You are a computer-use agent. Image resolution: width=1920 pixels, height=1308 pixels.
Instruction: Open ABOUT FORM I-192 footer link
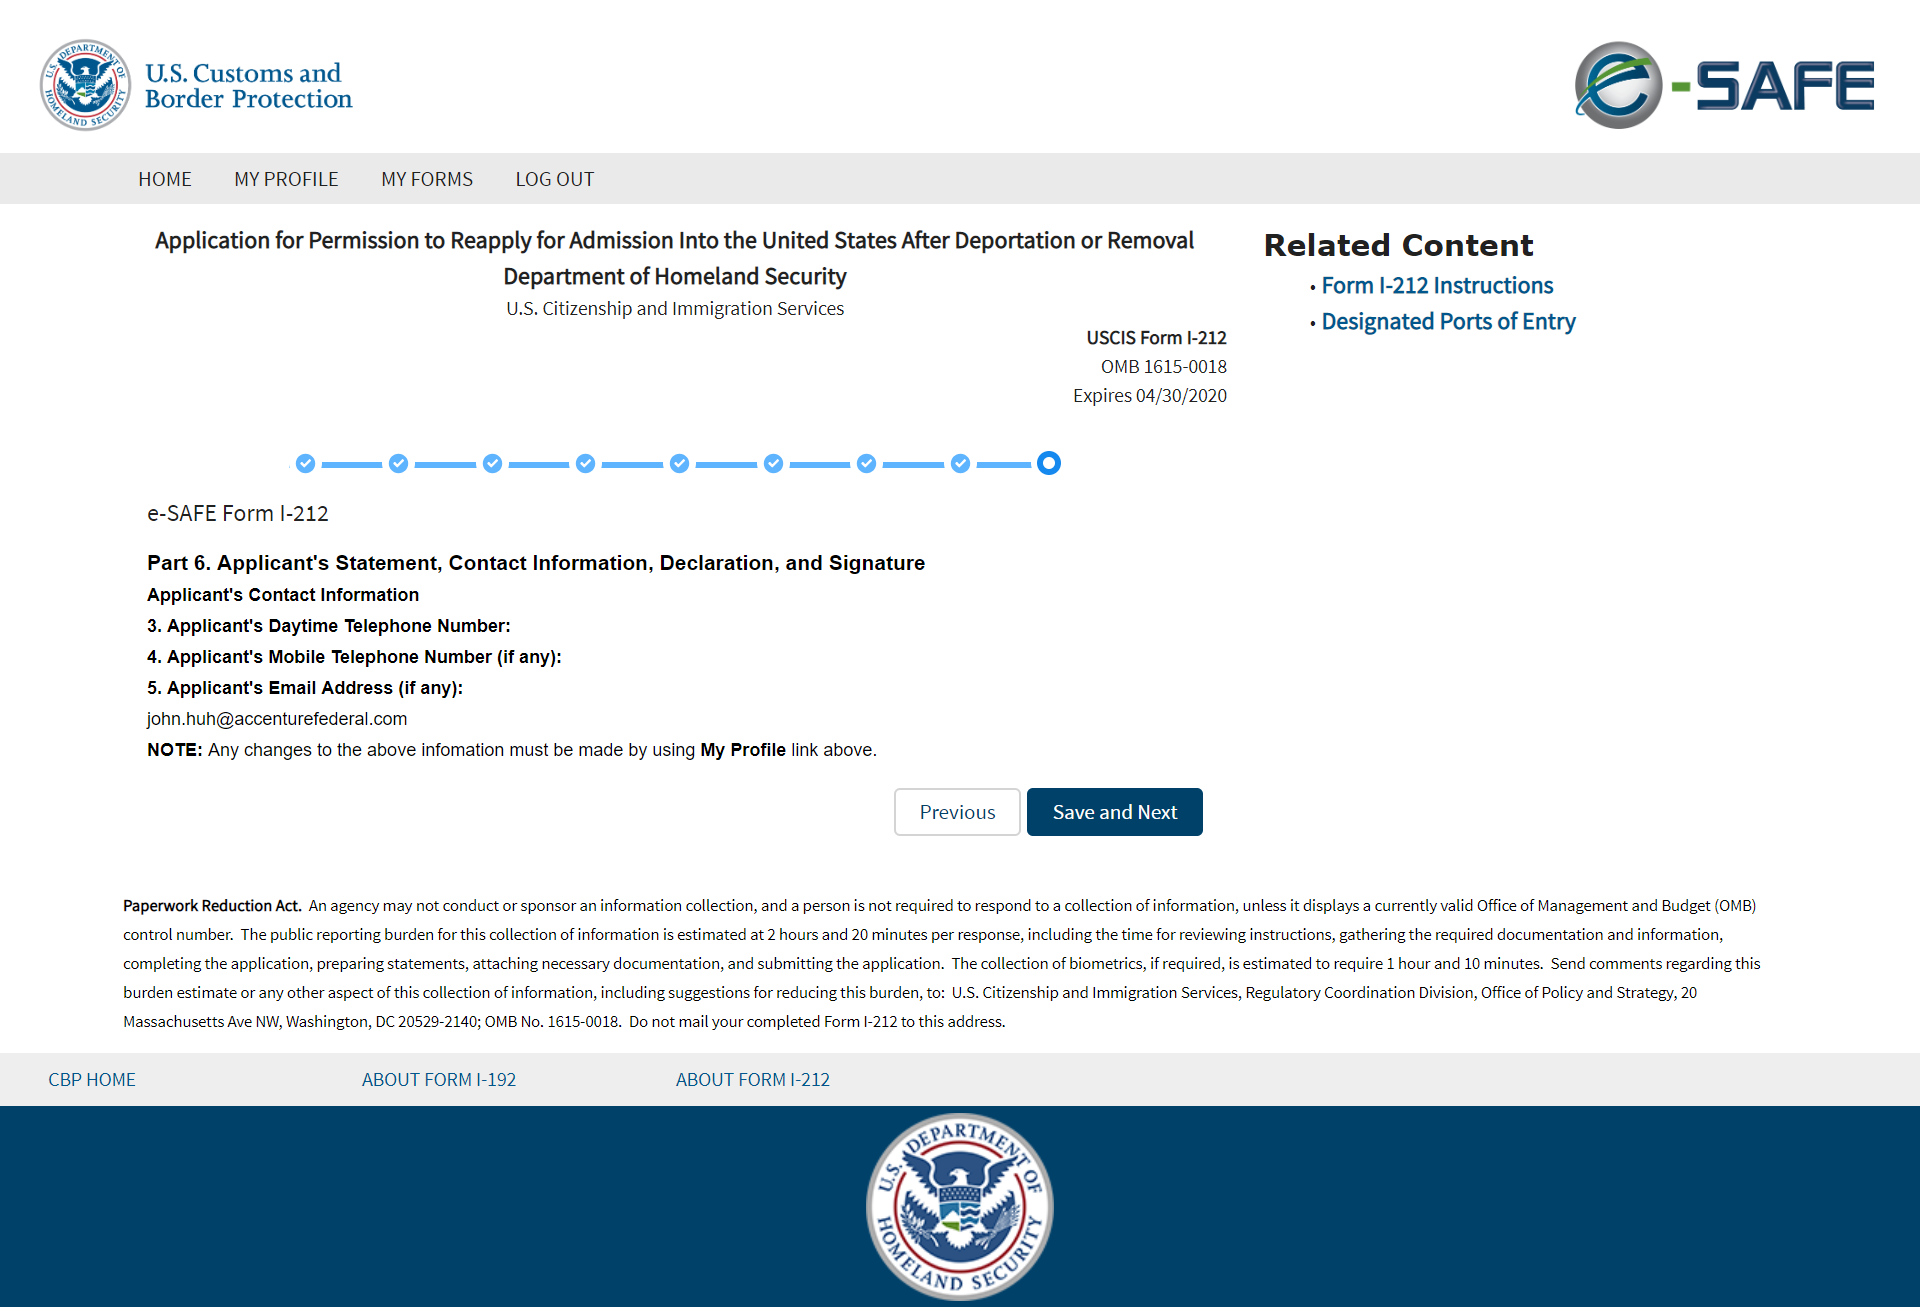click(x=439, y=1080)
